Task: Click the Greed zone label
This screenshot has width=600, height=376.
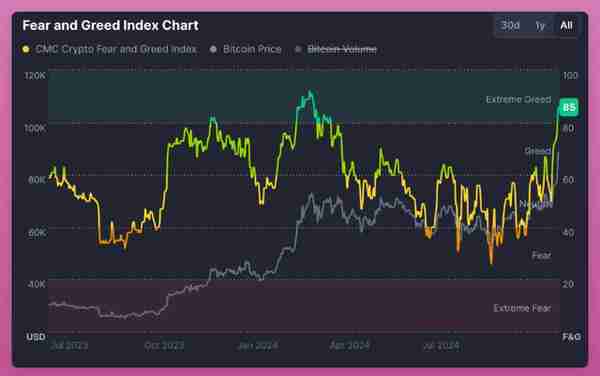Action: [x=538, y=151]
